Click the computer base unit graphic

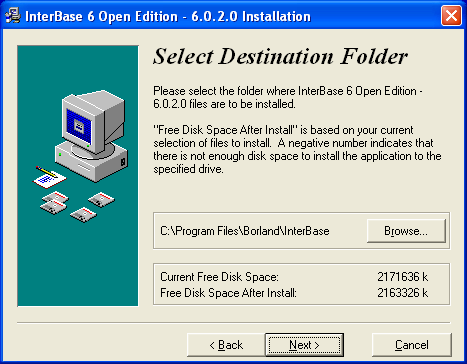(x=91, y=161)
